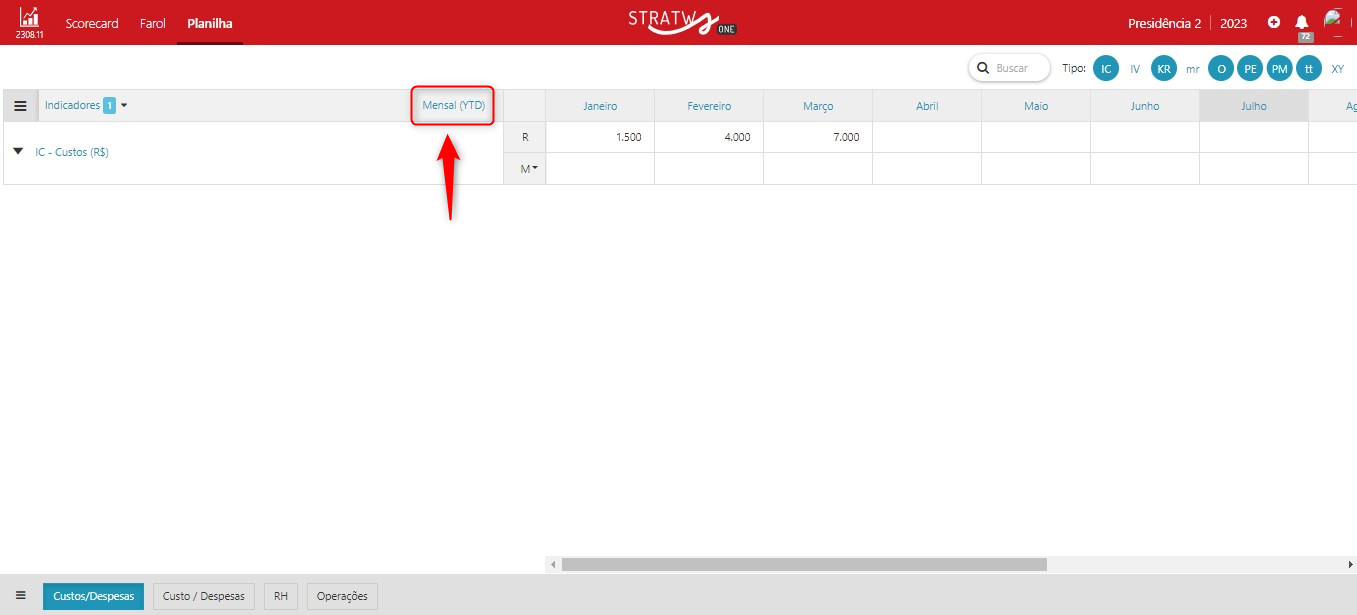Expand the Indicadores dropdown arrow
1357x615 pixels.
[x=124, y=105]
